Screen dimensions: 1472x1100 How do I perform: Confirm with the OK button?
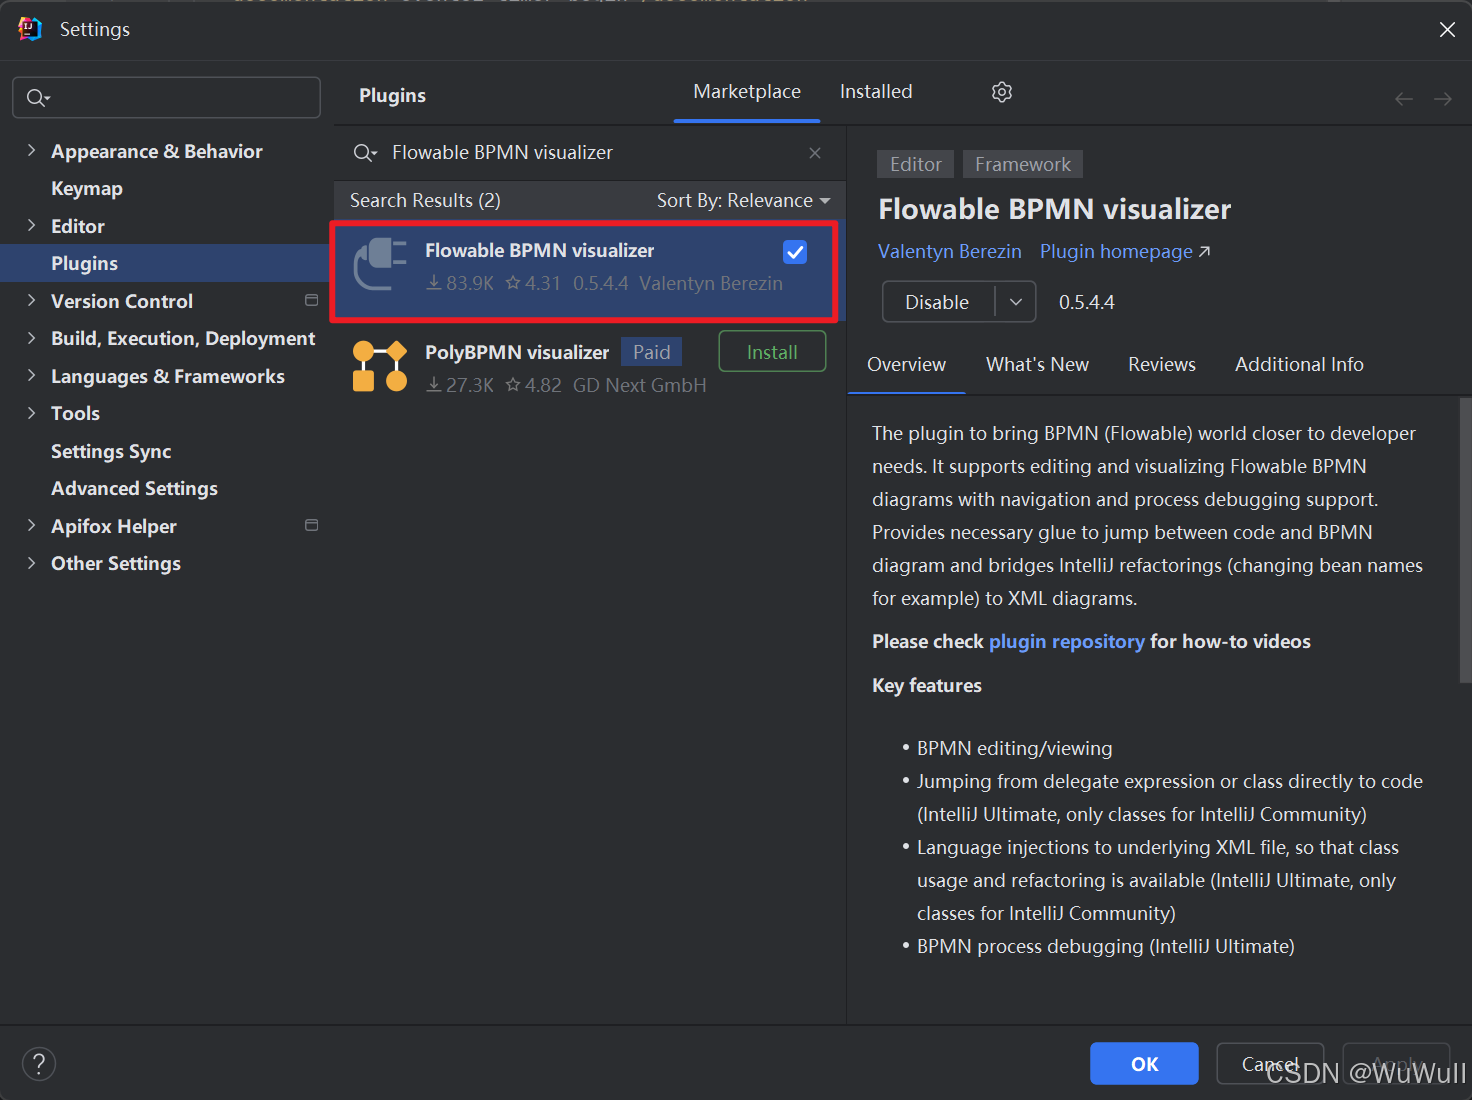[x=1144, y=1064]
